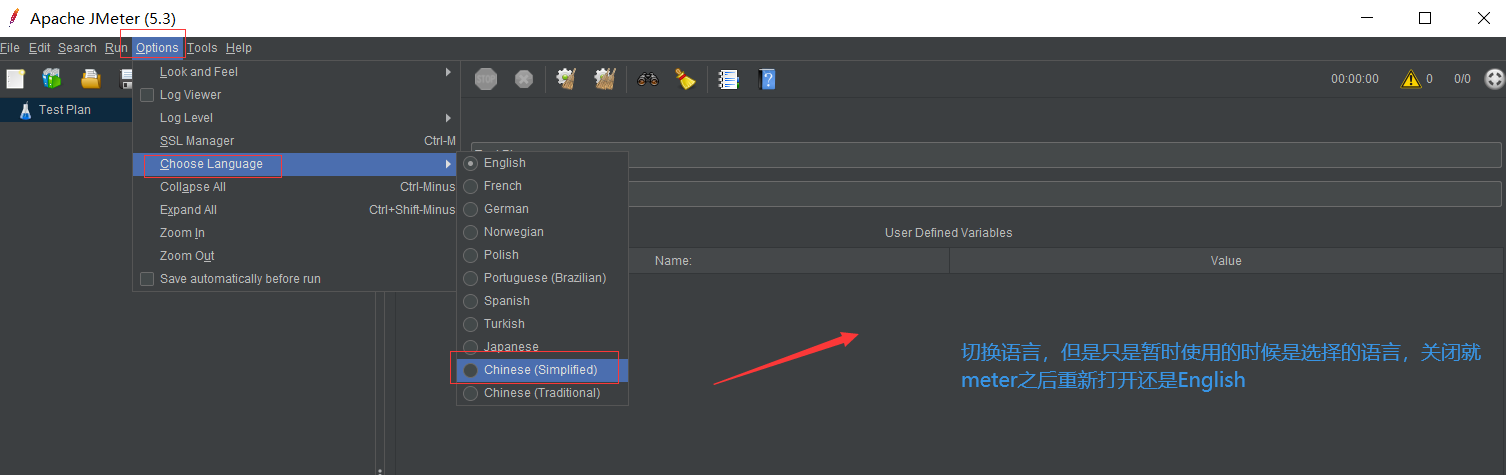This screenshot has height=475, width=1506.
Task: Click the Clear results icon
Action: (567, 79)
